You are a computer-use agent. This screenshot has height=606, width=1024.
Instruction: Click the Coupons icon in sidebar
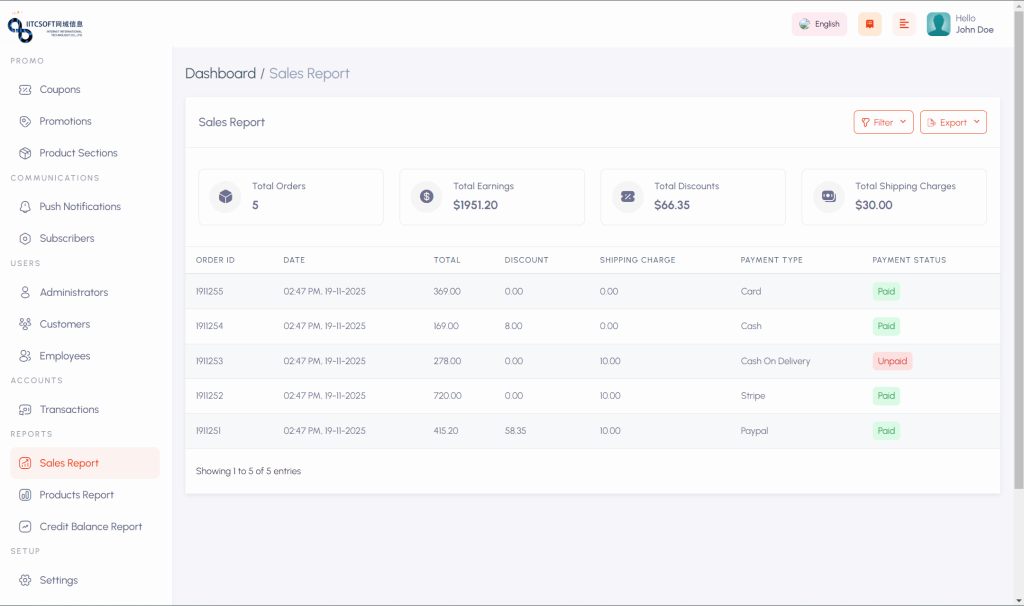pyautogui.click(x=25, y=90)
